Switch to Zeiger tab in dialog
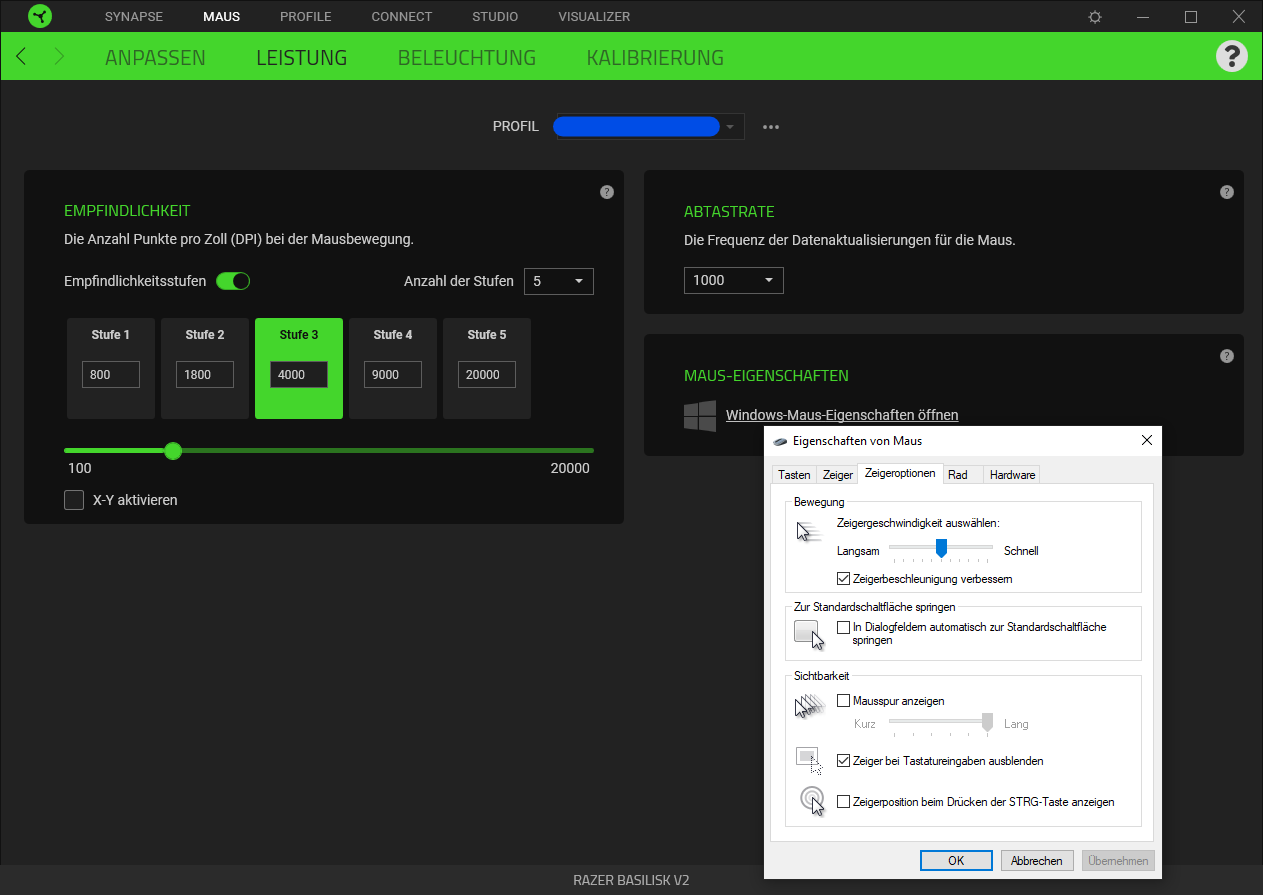Image resolution: width=1264 pixels, height=895 pixels. pyautogui.click(x=838, y=475)
